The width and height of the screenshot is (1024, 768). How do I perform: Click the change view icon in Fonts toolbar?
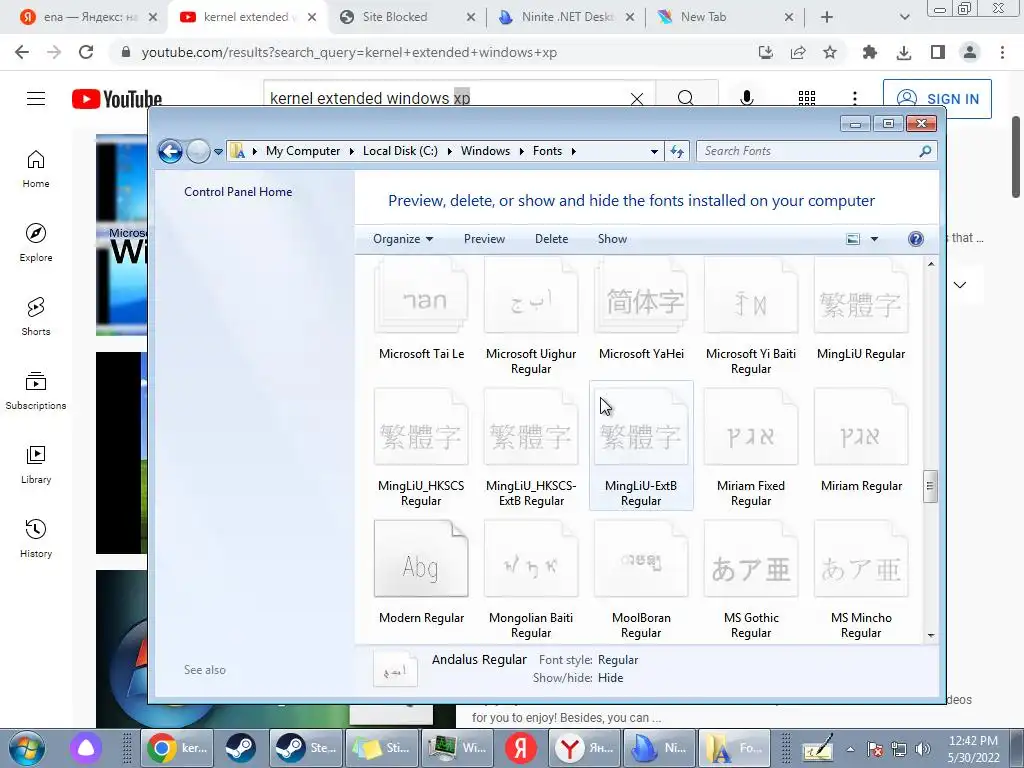[x=853, y=239]
